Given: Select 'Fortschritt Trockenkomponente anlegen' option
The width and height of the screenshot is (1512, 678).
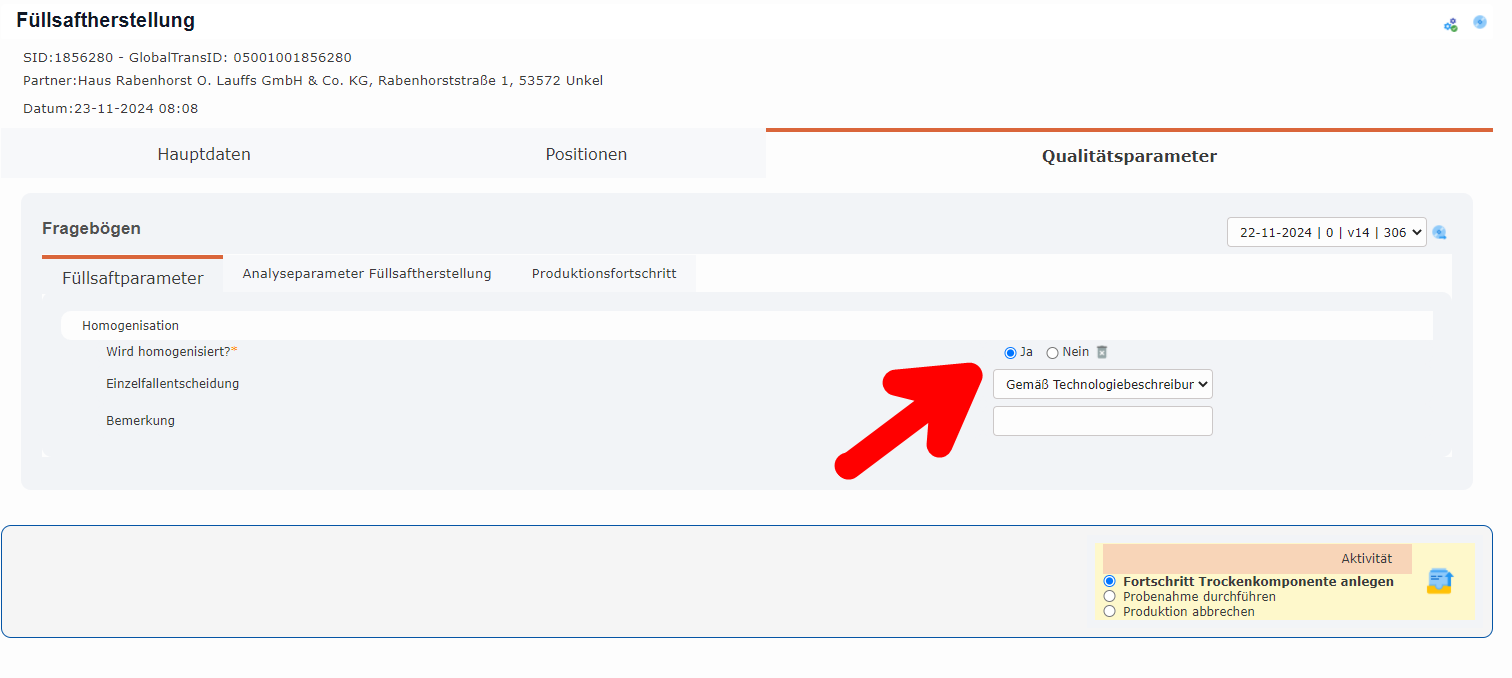Looking at the screenshot, I should click(1109, 580).
